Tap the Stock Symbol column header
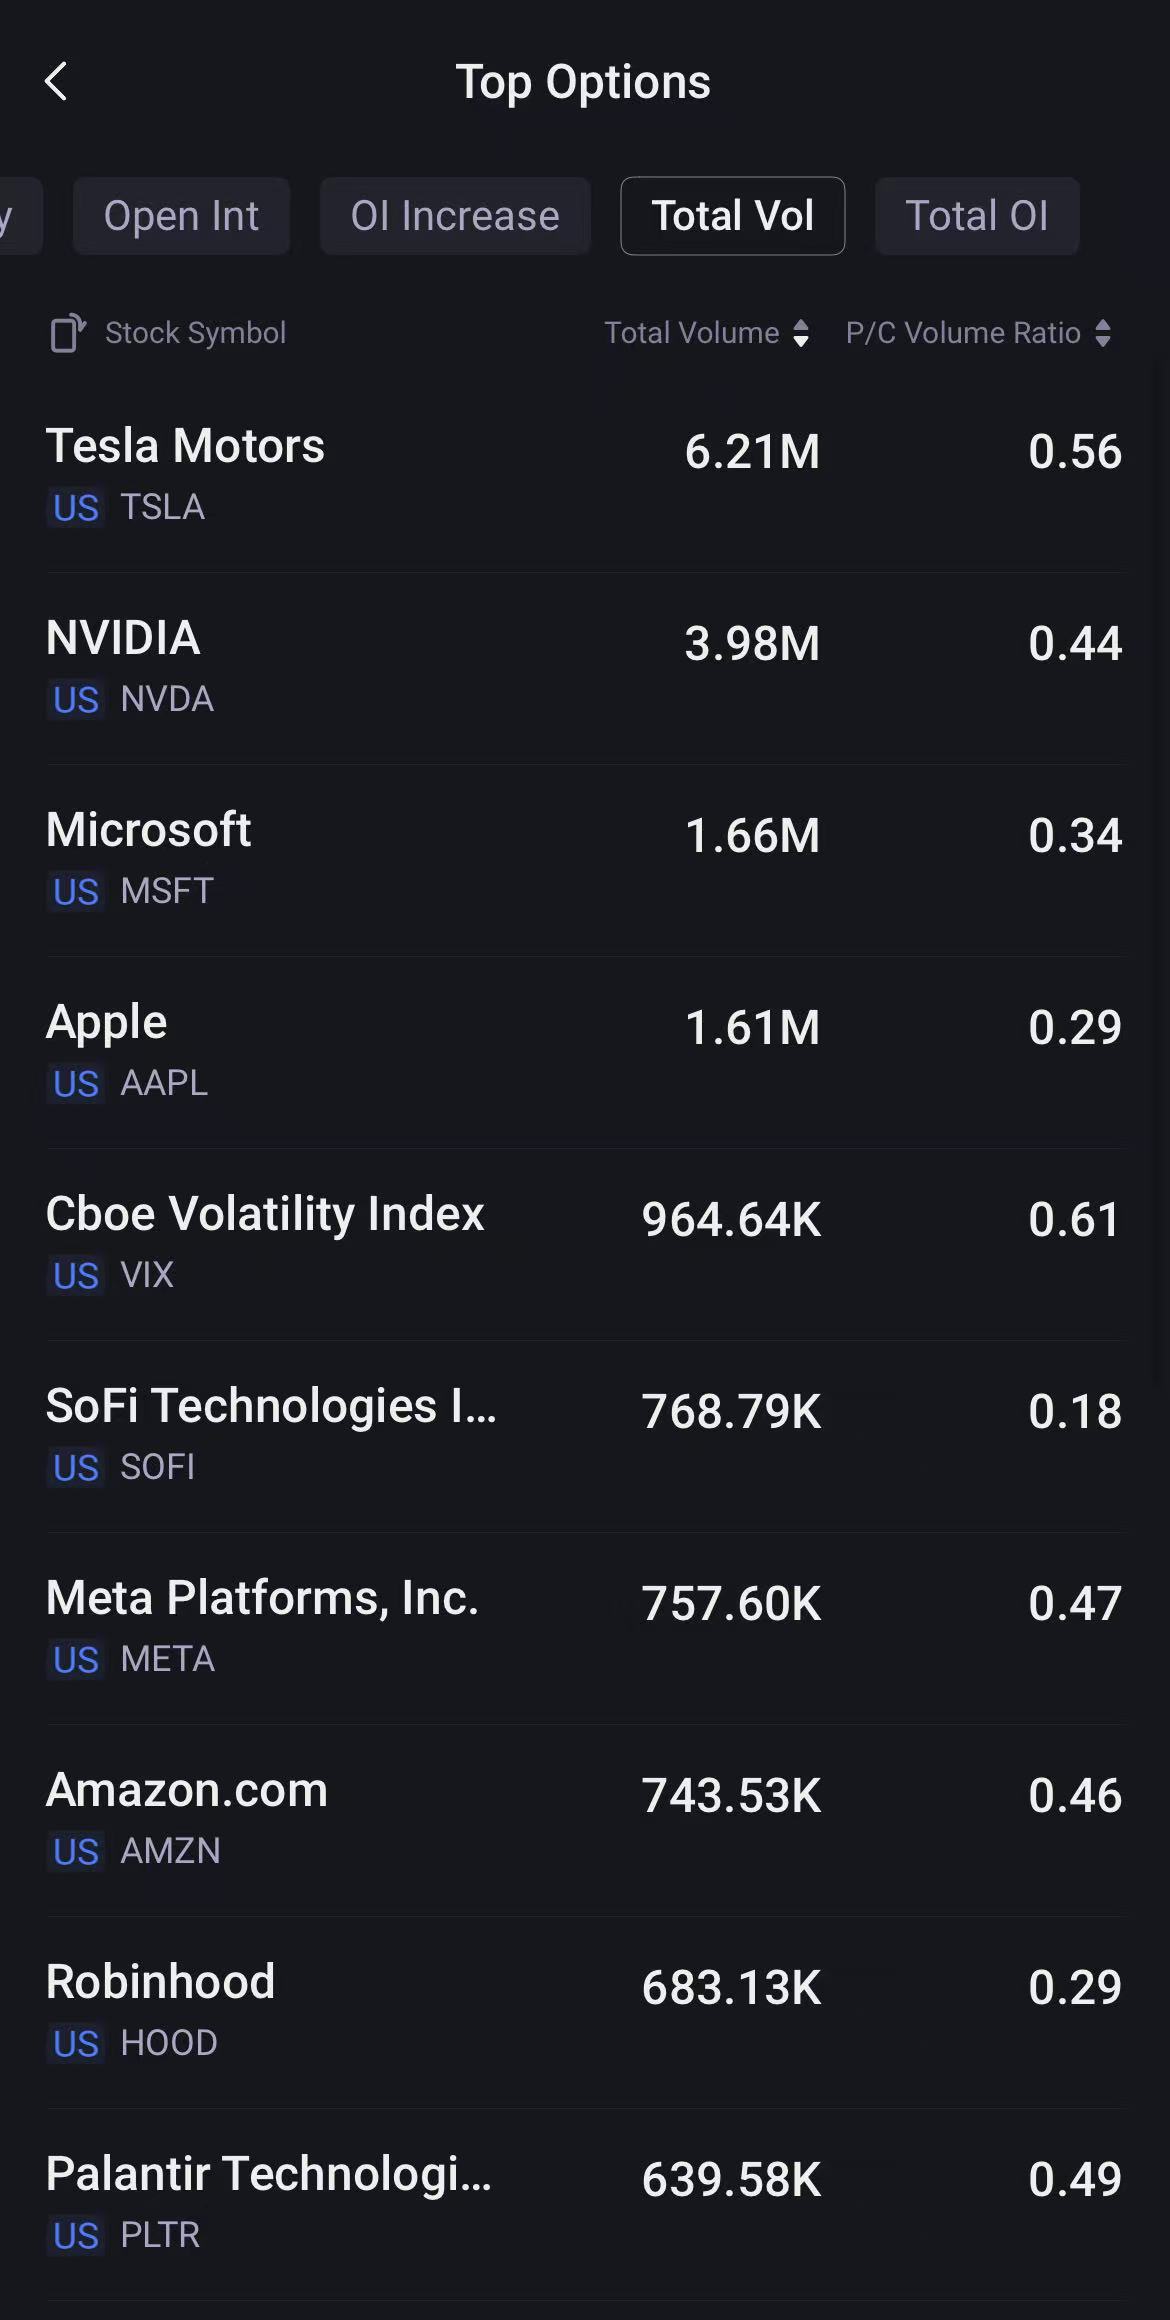The image size is (1170, 2320). tap(195, 333)
